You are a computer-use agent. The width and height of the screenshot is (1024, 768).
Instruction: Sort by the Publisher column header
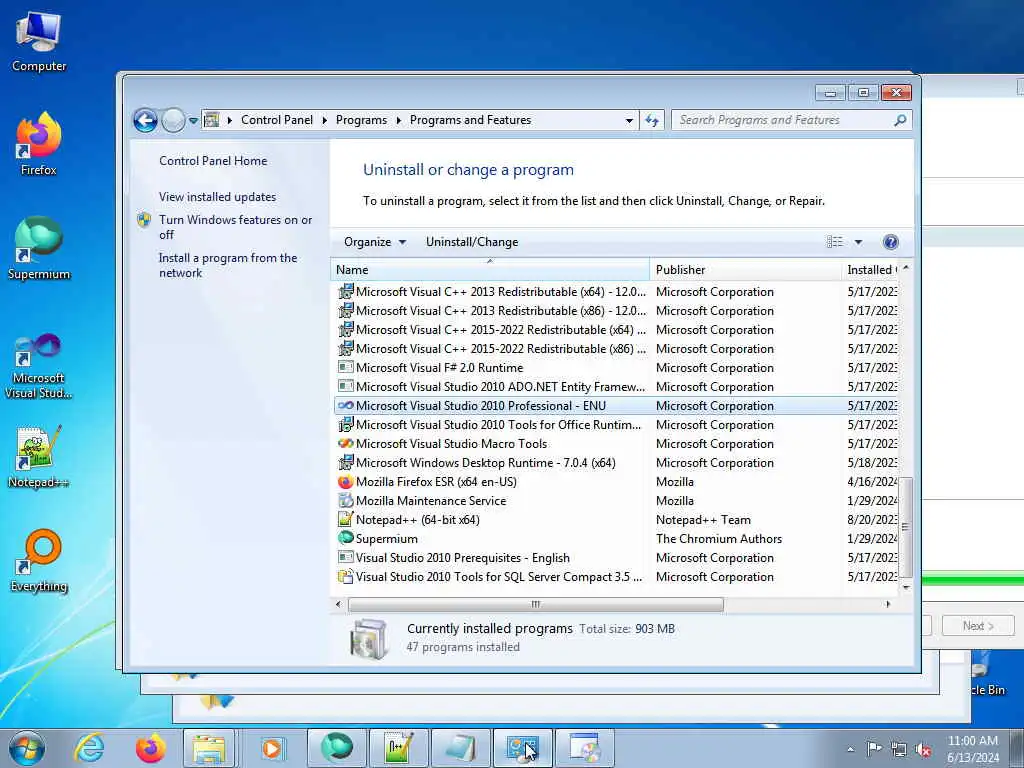tap(745, 270)
